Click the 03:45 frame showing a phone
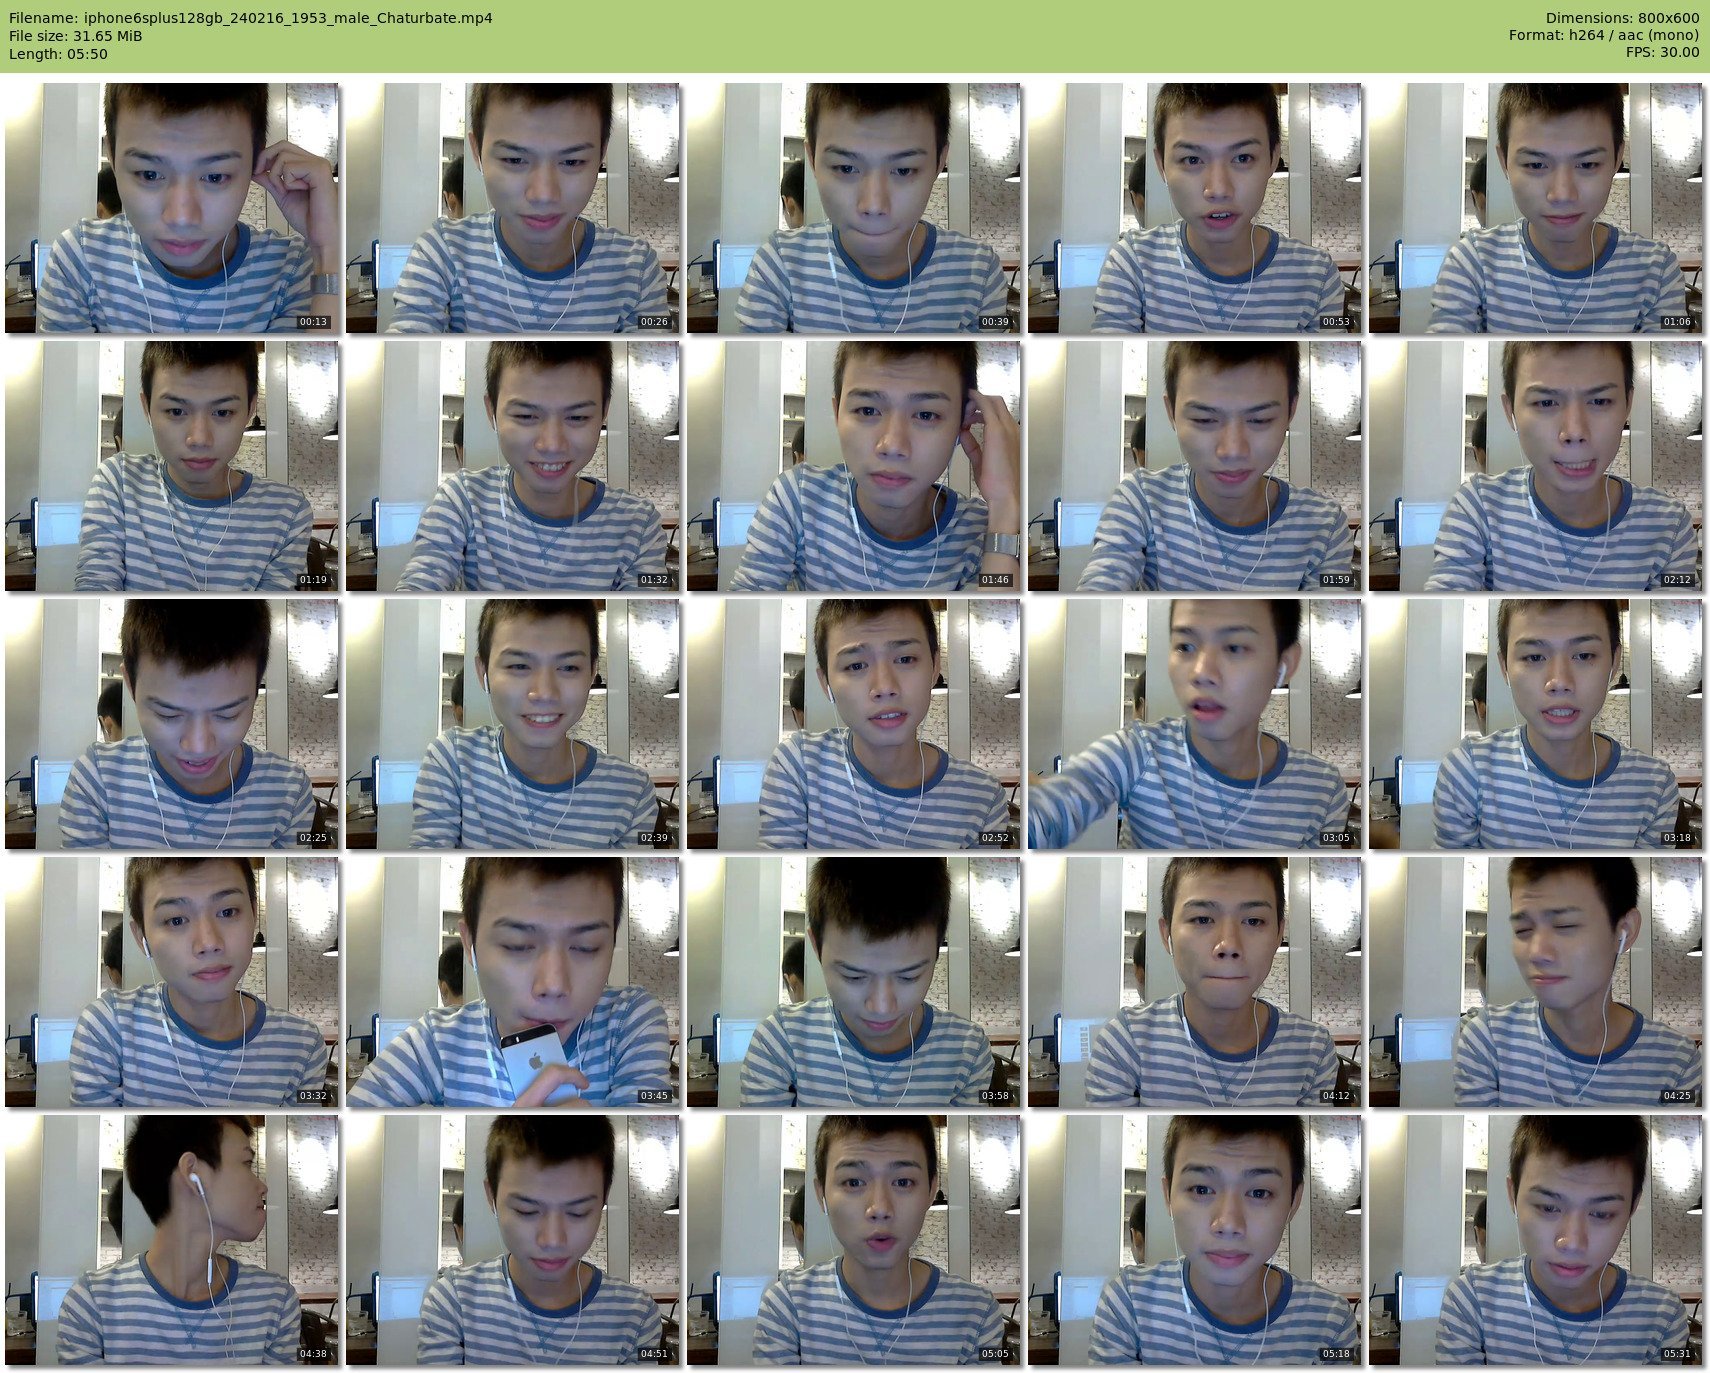Viewport: 1710px width, 1373px height. [512, 982]
